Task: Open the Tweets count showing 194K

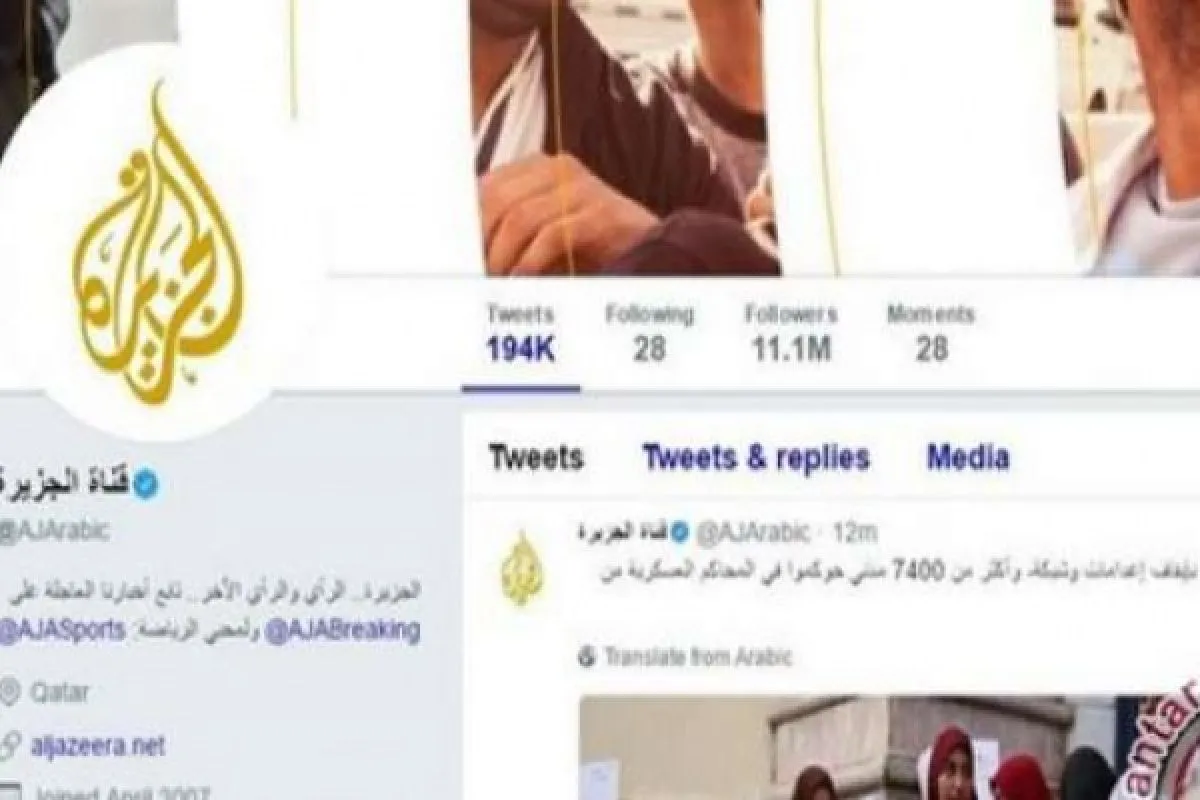Action: coord(520,333)
